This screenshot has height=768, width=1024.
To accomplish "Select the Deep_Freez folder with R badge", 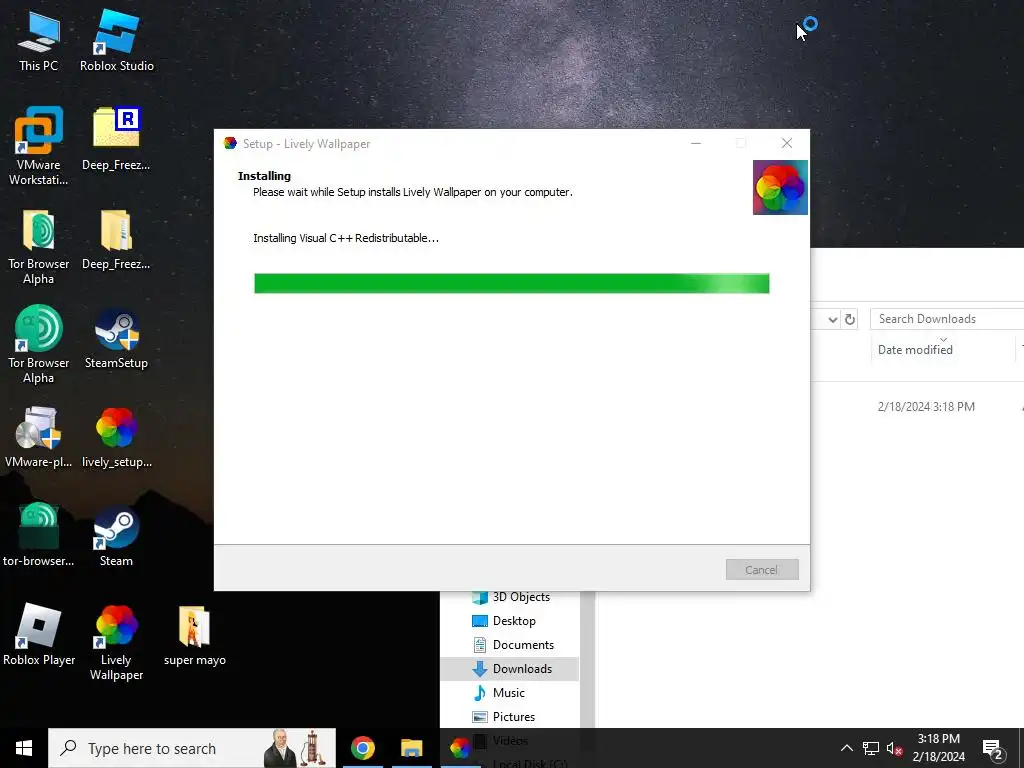I will (x=116, y=138).
